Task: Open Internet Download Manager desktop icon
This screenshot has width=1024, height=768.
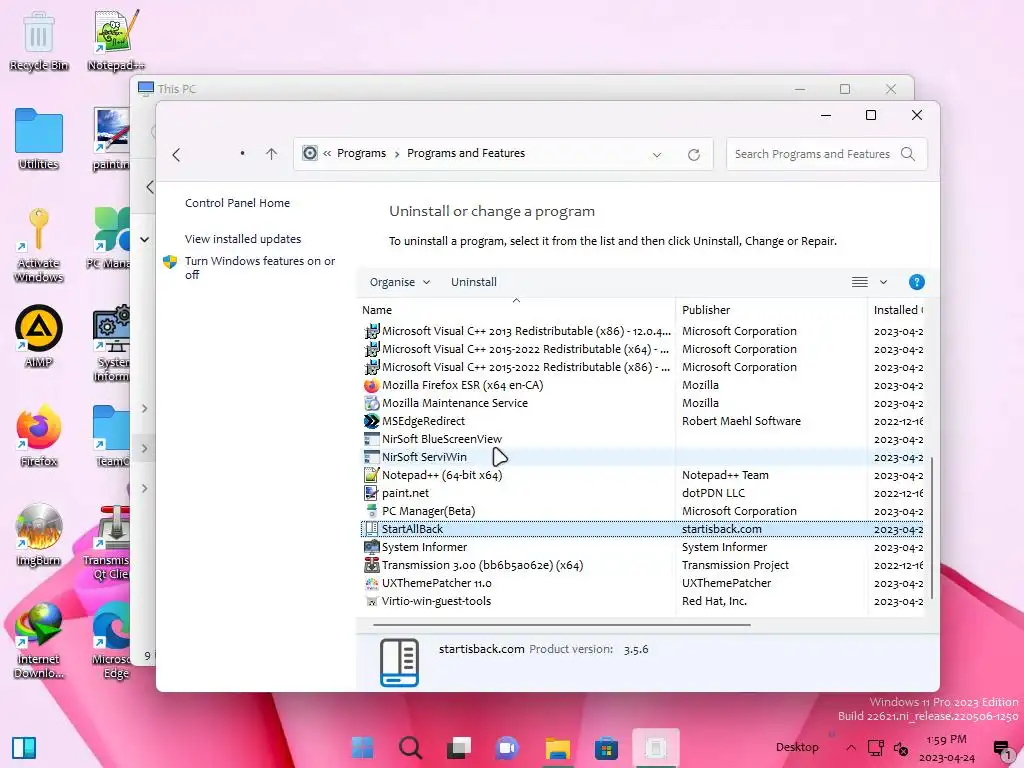Action: pyautogui.click(x=39, y=641)
